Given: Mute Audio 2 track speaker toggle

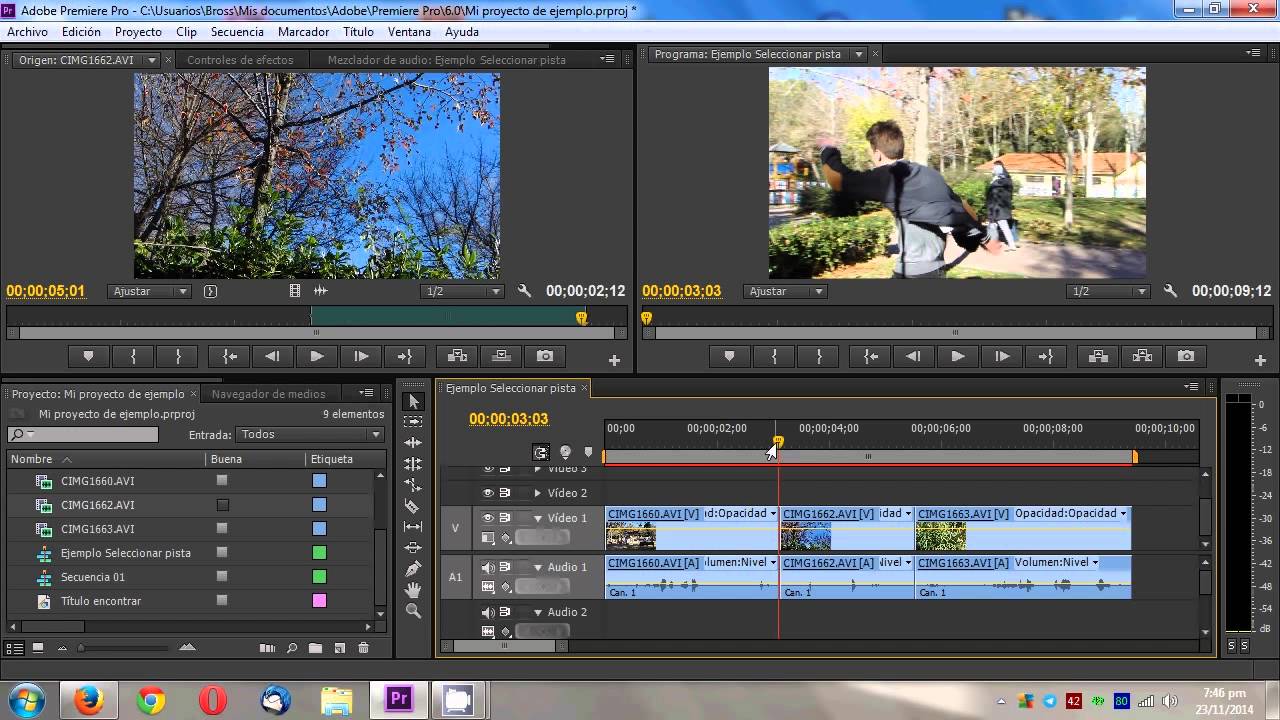Looking at the screenshot, I should (x=488, y=612).
